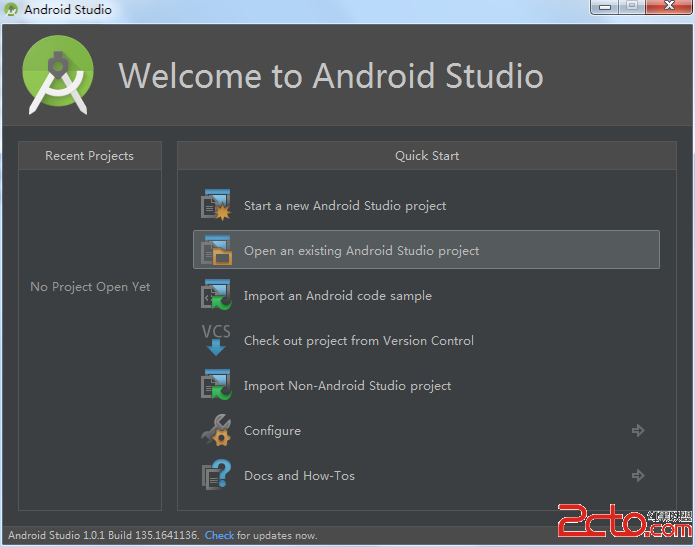The width and height of the screenshot is (695, 547).
Task: Select Import Non-Android Studio project text
Action: pyautogui.click(x=347, y=386)
